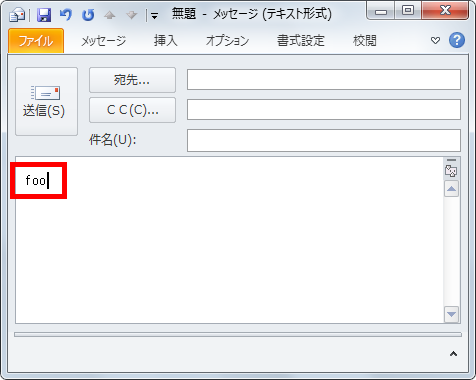Send the message with 送信(S) button
The height and width of the screenshot is (380, 476).
[46, 101]
